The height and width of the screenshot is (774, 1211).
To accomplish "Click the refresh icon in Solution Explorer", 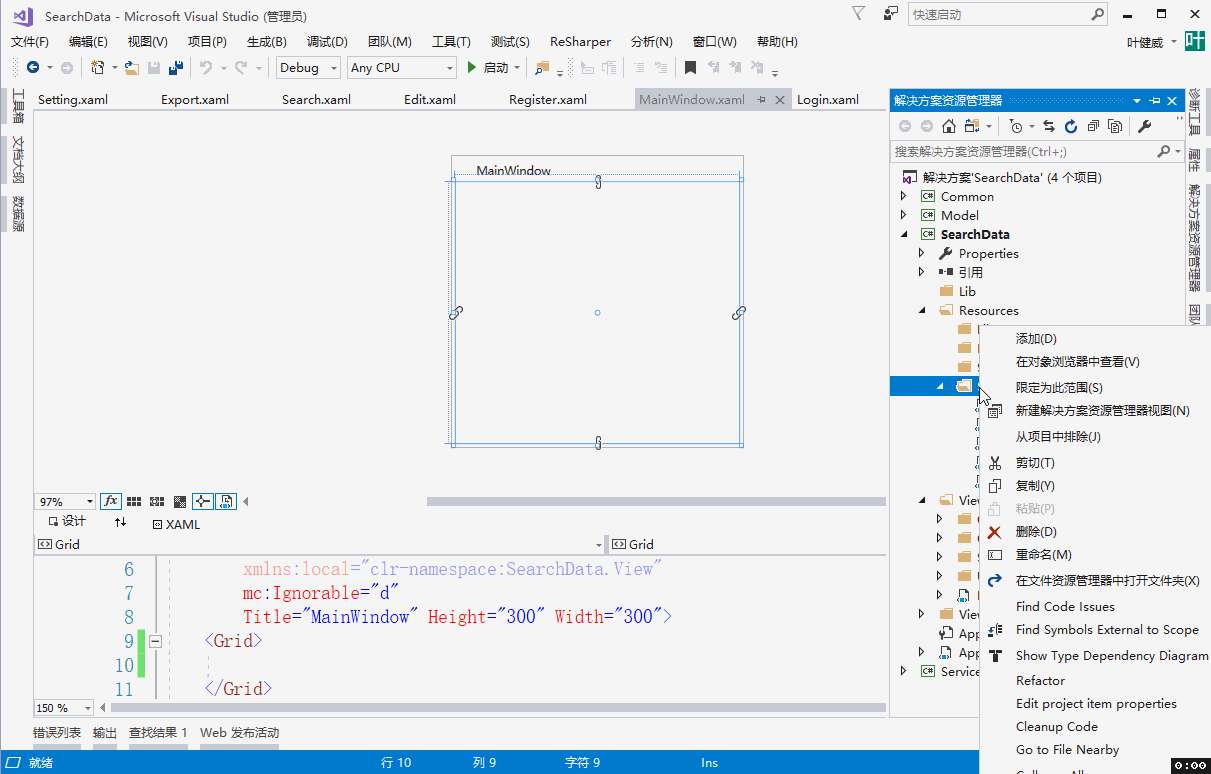I will click(x=1071, y=126).
